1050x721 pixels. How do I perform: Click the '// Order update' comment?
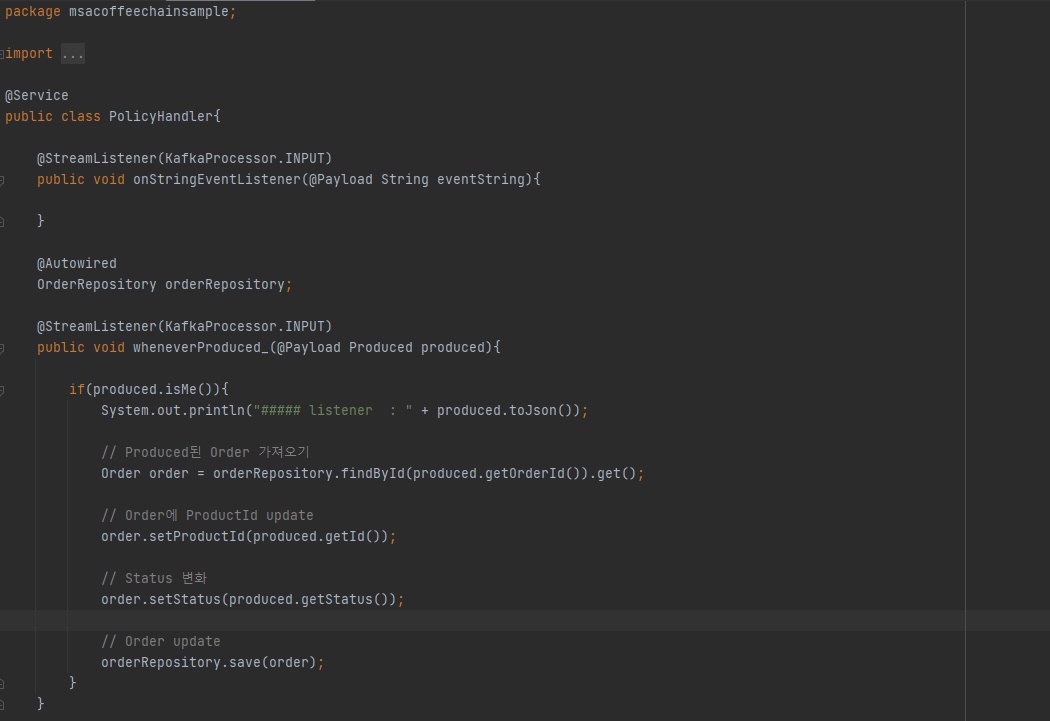pyautogui.click(x=161, y=641)
